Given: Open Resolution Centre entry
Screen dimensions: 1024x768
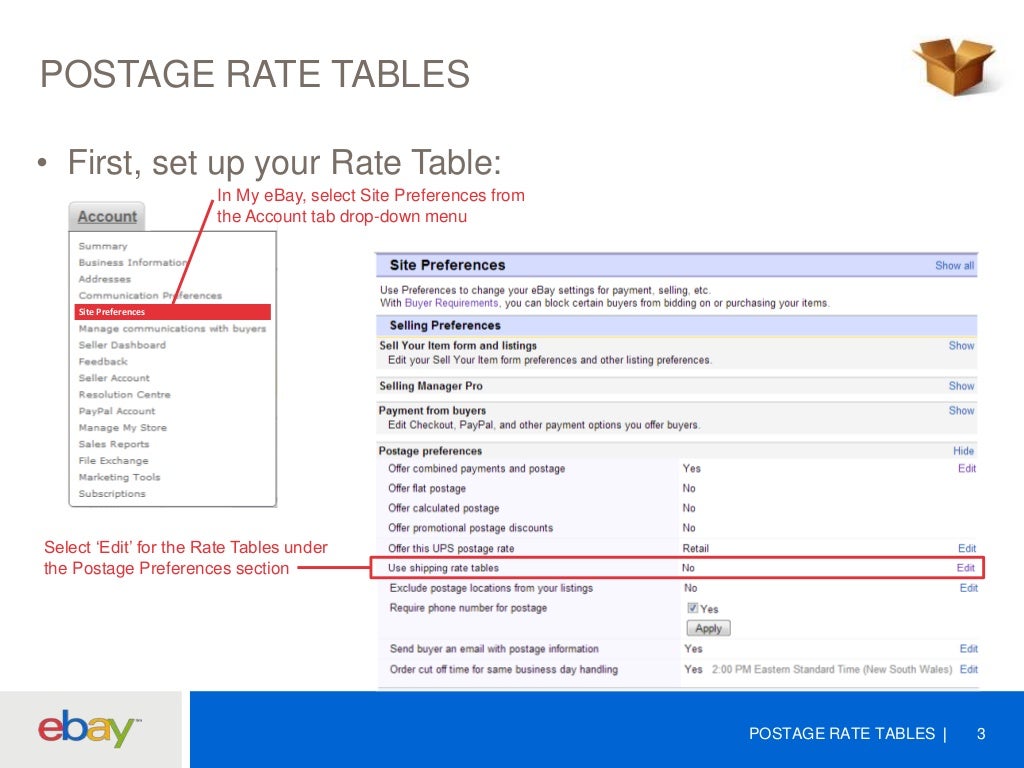Looking at the screenshot, I should [x=125, y=394].
